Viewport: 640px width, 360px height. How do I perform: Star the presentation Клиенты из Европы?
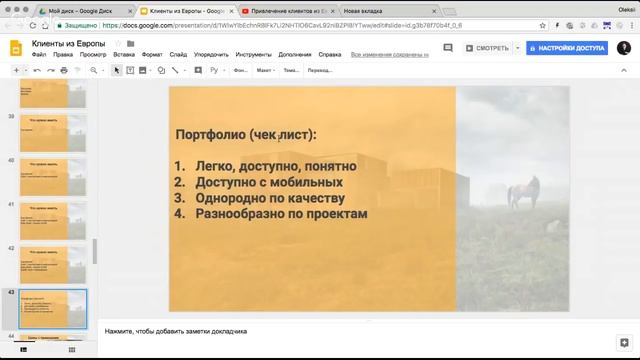[118, 43]
